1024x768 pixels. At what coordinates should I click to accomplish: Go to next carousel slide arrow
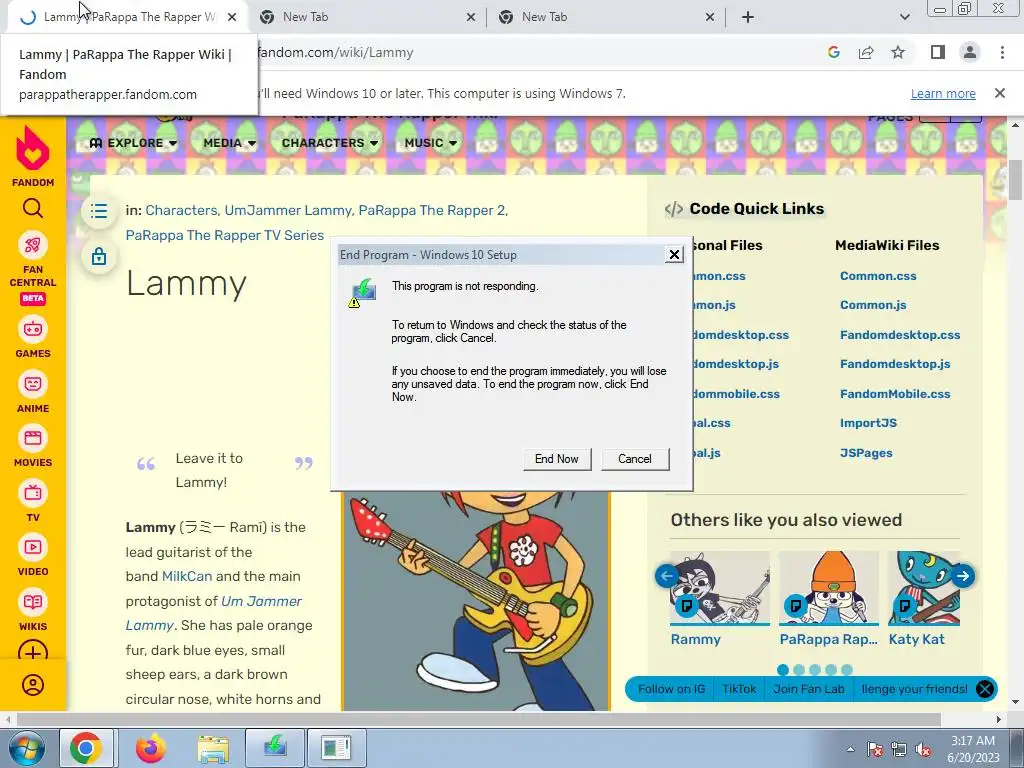point(963,576)
